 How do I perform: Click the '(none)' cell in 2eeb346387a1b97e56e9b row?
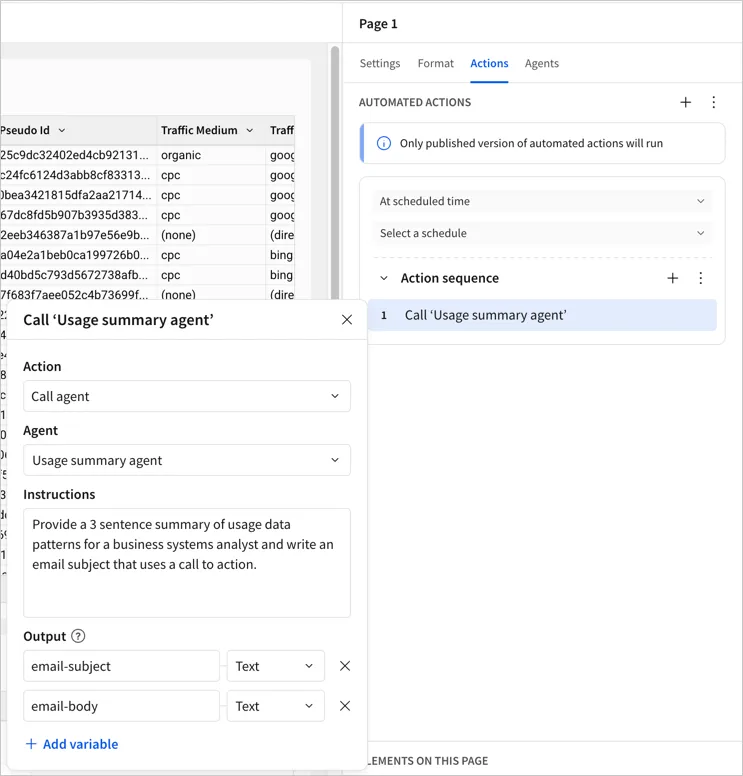(211, 235)
